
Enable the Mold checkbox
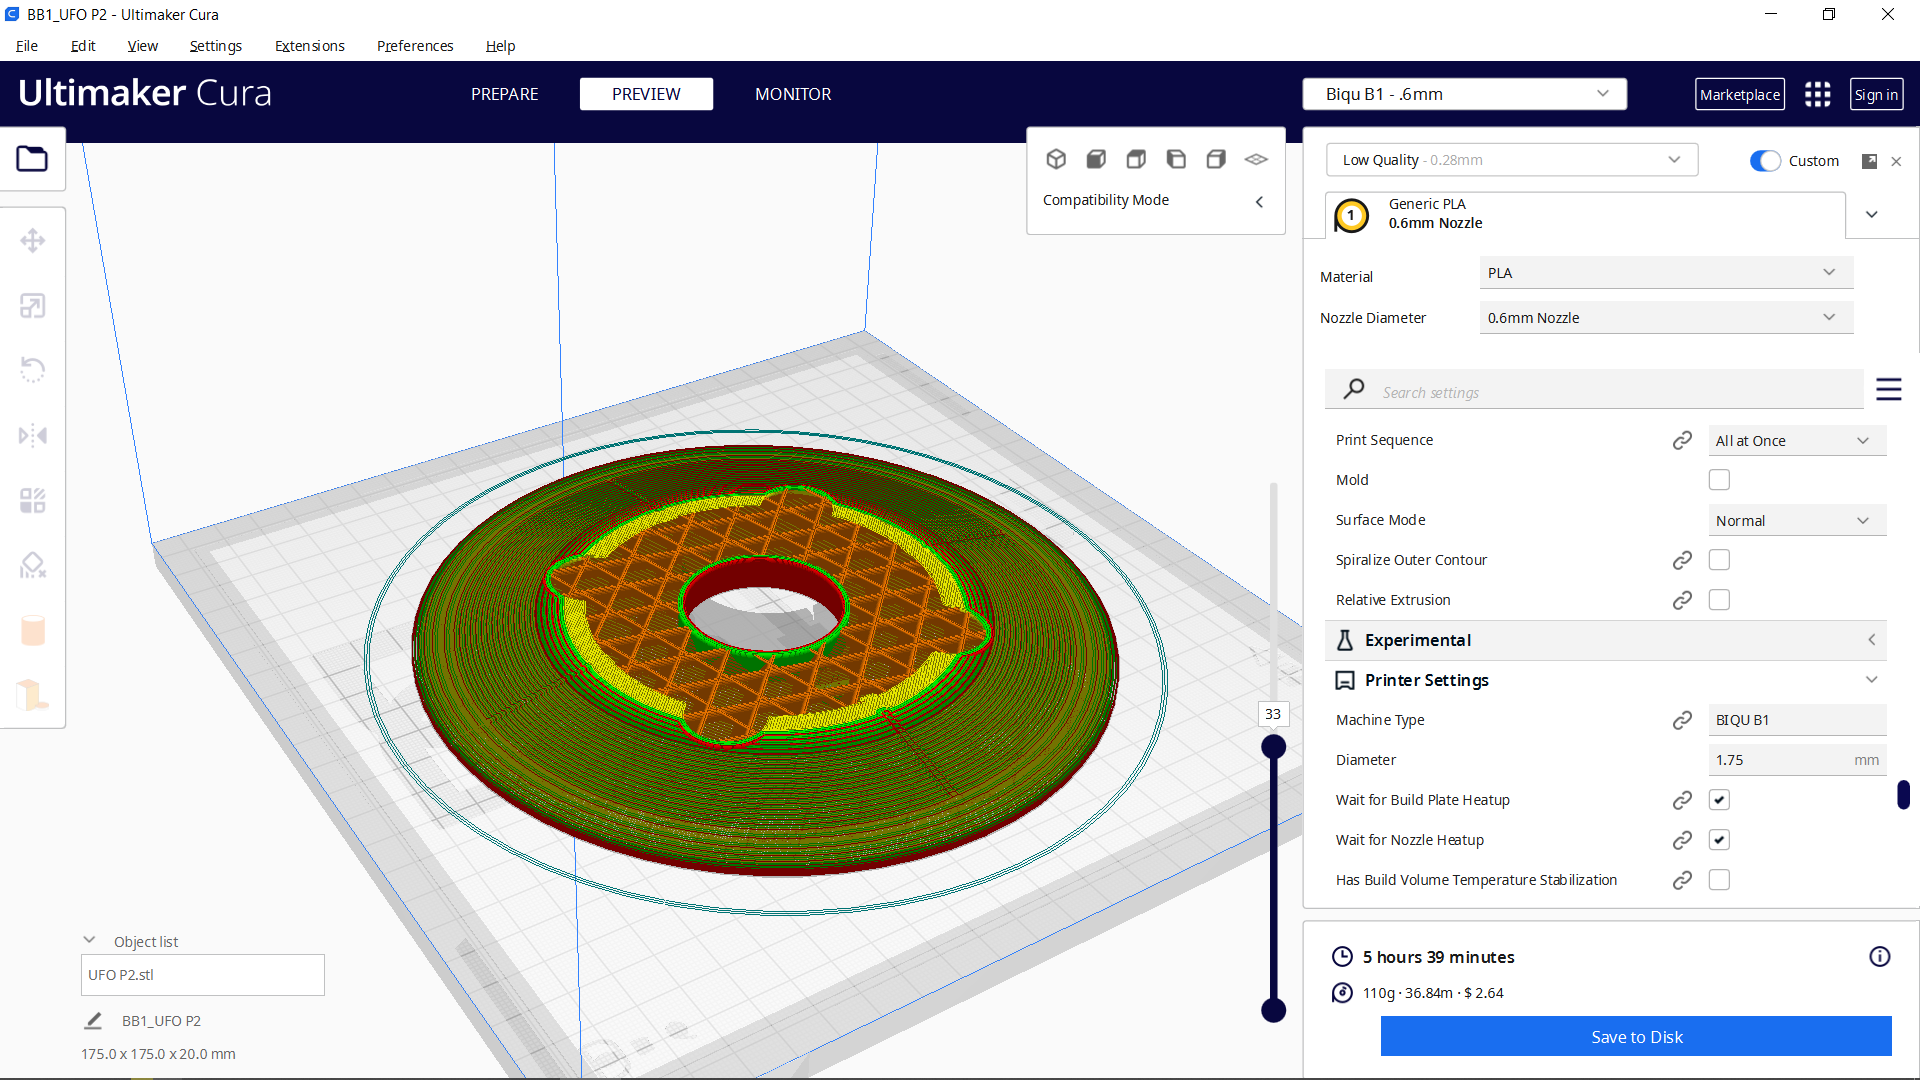click(1719, 479)
